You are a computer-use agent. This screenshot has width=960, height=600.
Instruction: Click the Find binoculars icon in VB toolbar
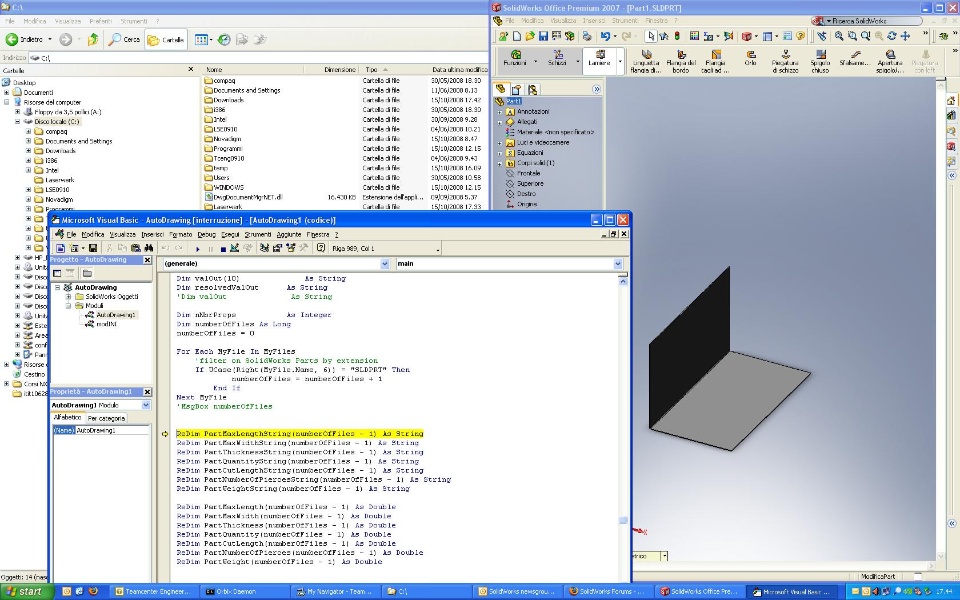pos(148,248)
